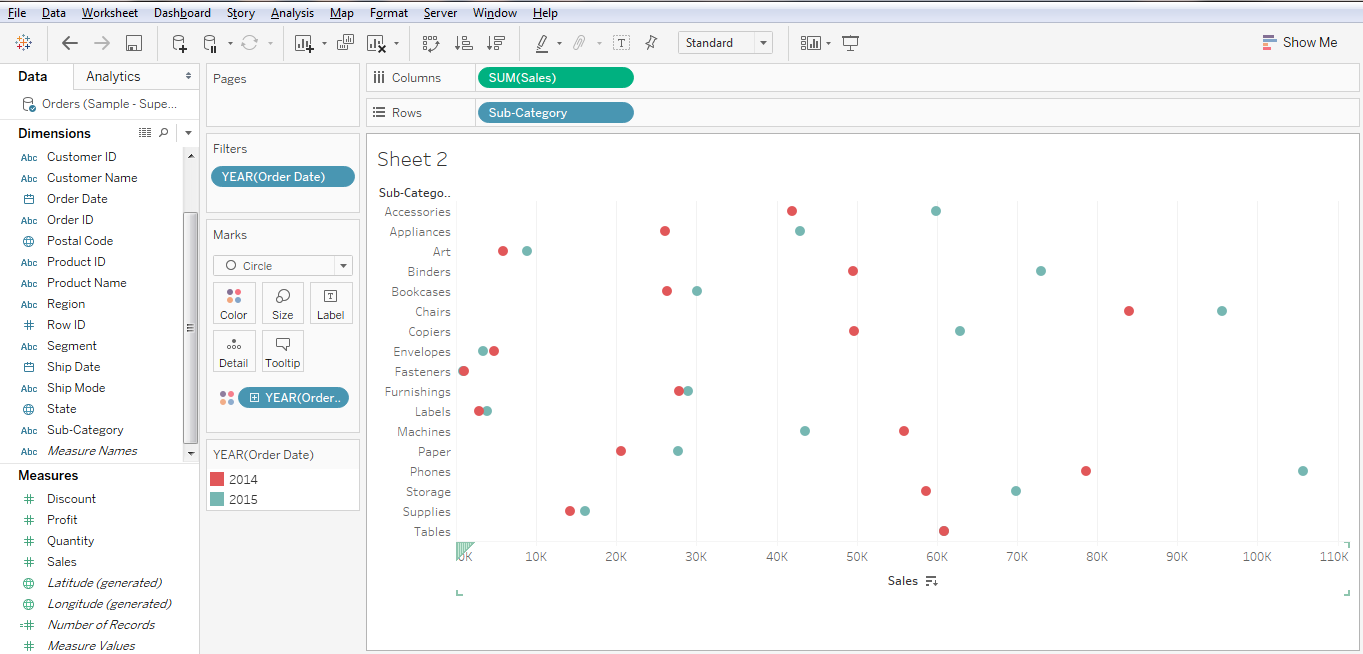This screenshot has height=654, width=1363.
Task: Click the Sort descending toolbar icon
Action: click(x=495, y=43)
